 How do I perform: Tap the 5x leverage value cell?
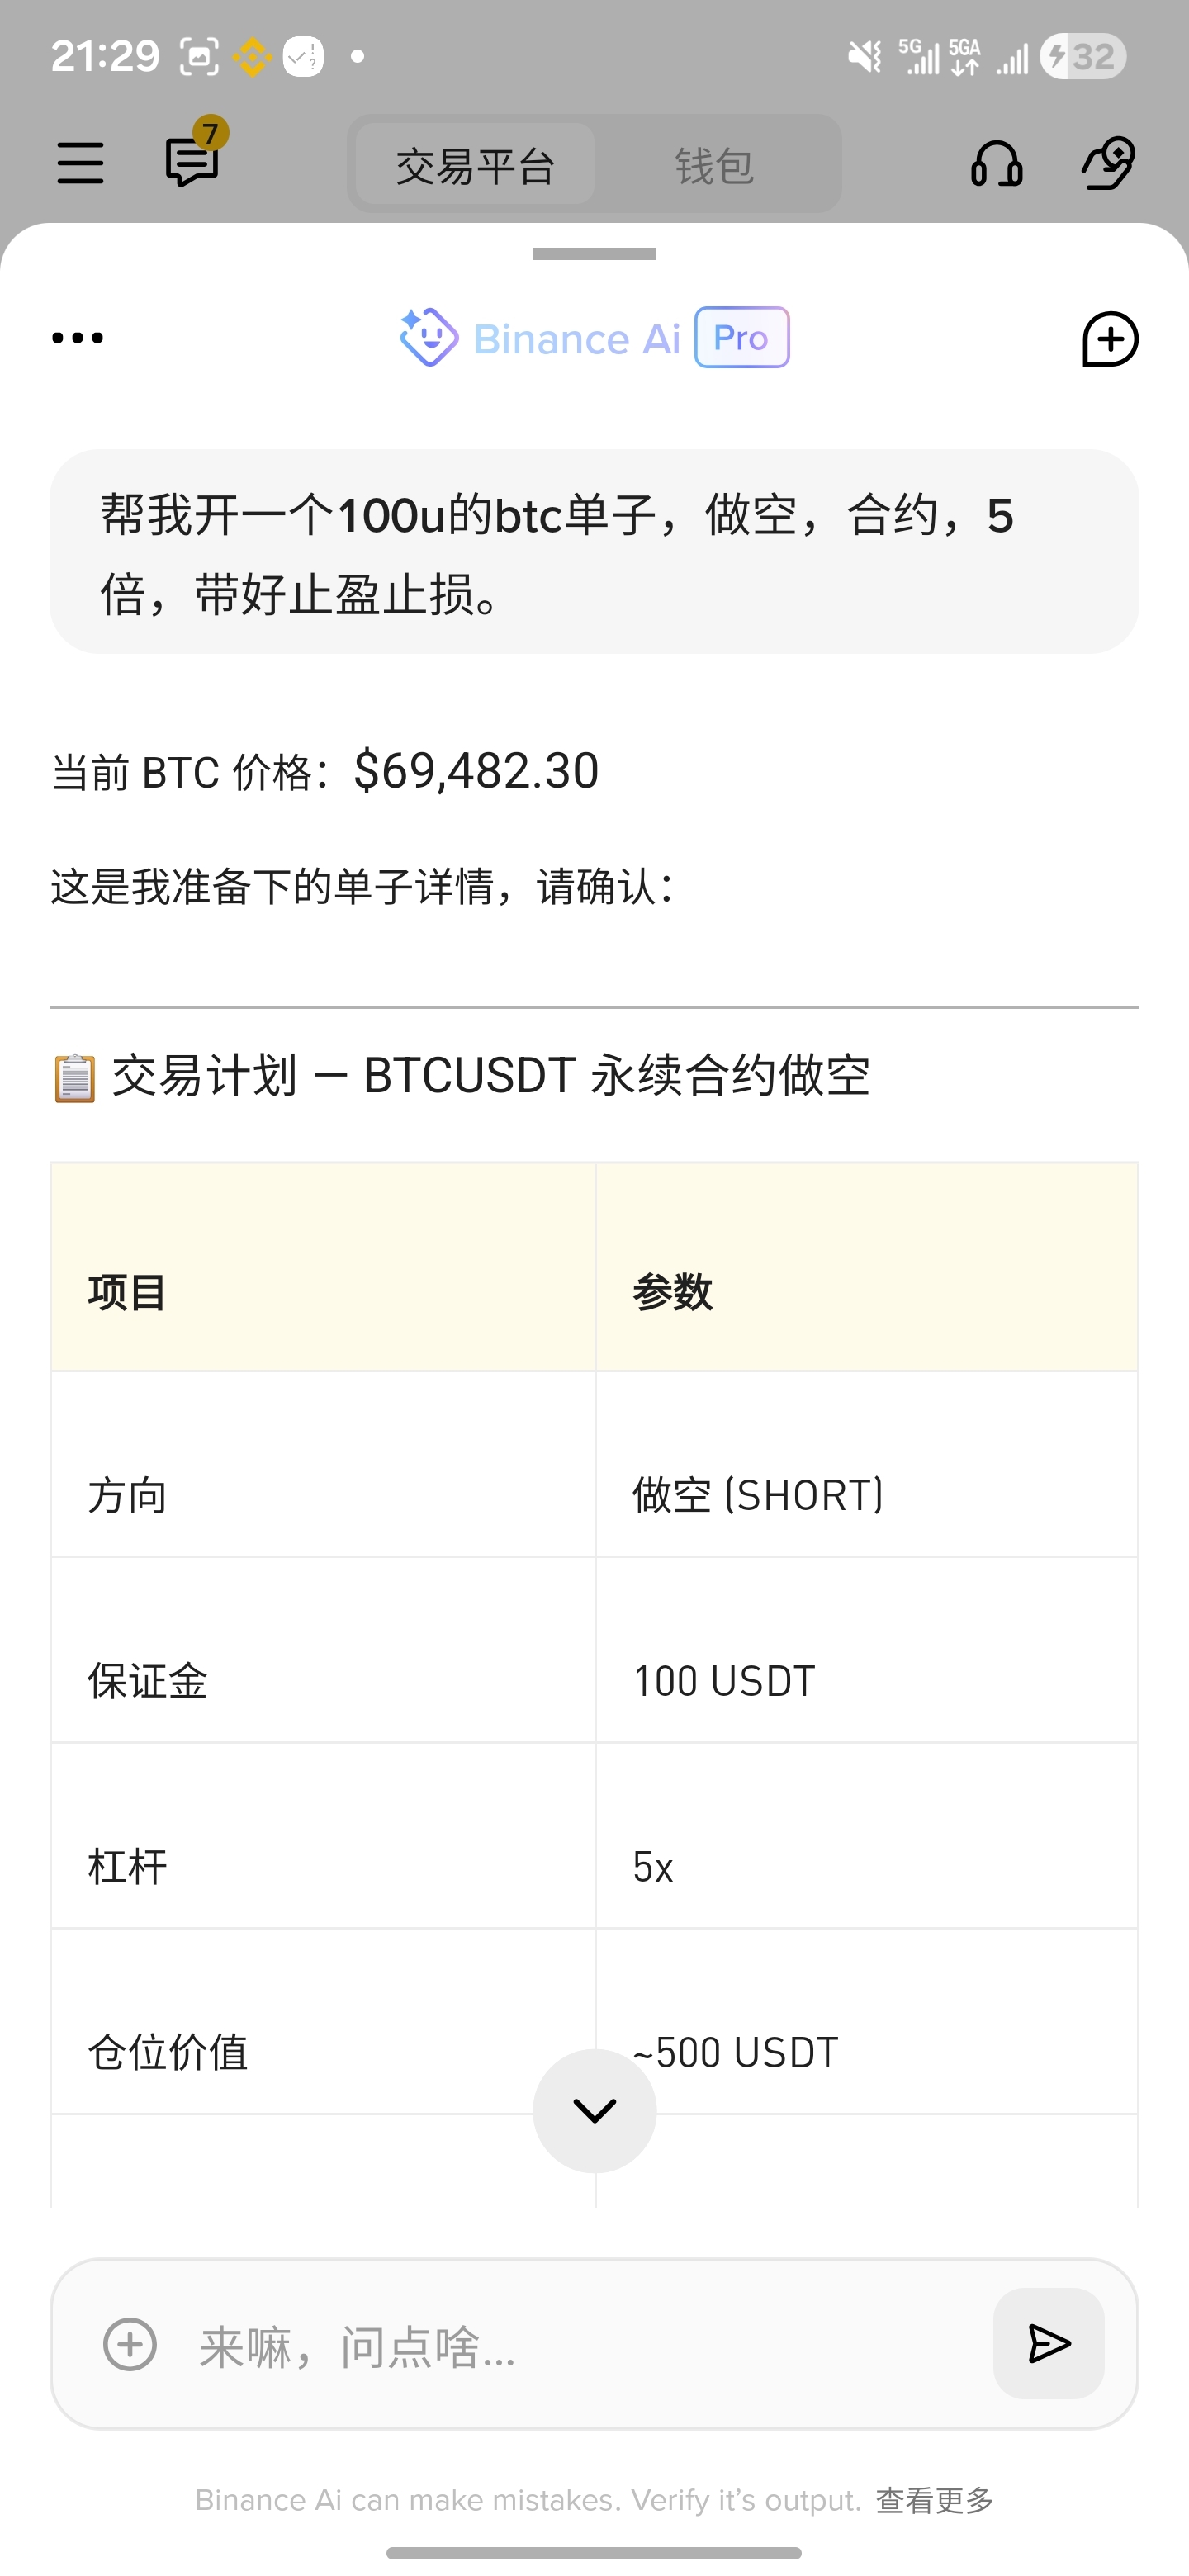pyautogui.click(x=866, y=1867)
